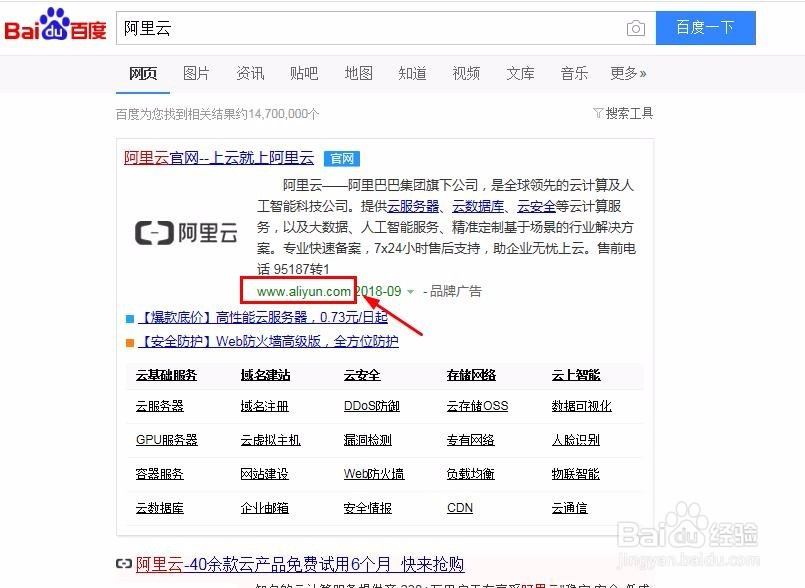Open the 漏洞检测 link

(x=368, y=440)
